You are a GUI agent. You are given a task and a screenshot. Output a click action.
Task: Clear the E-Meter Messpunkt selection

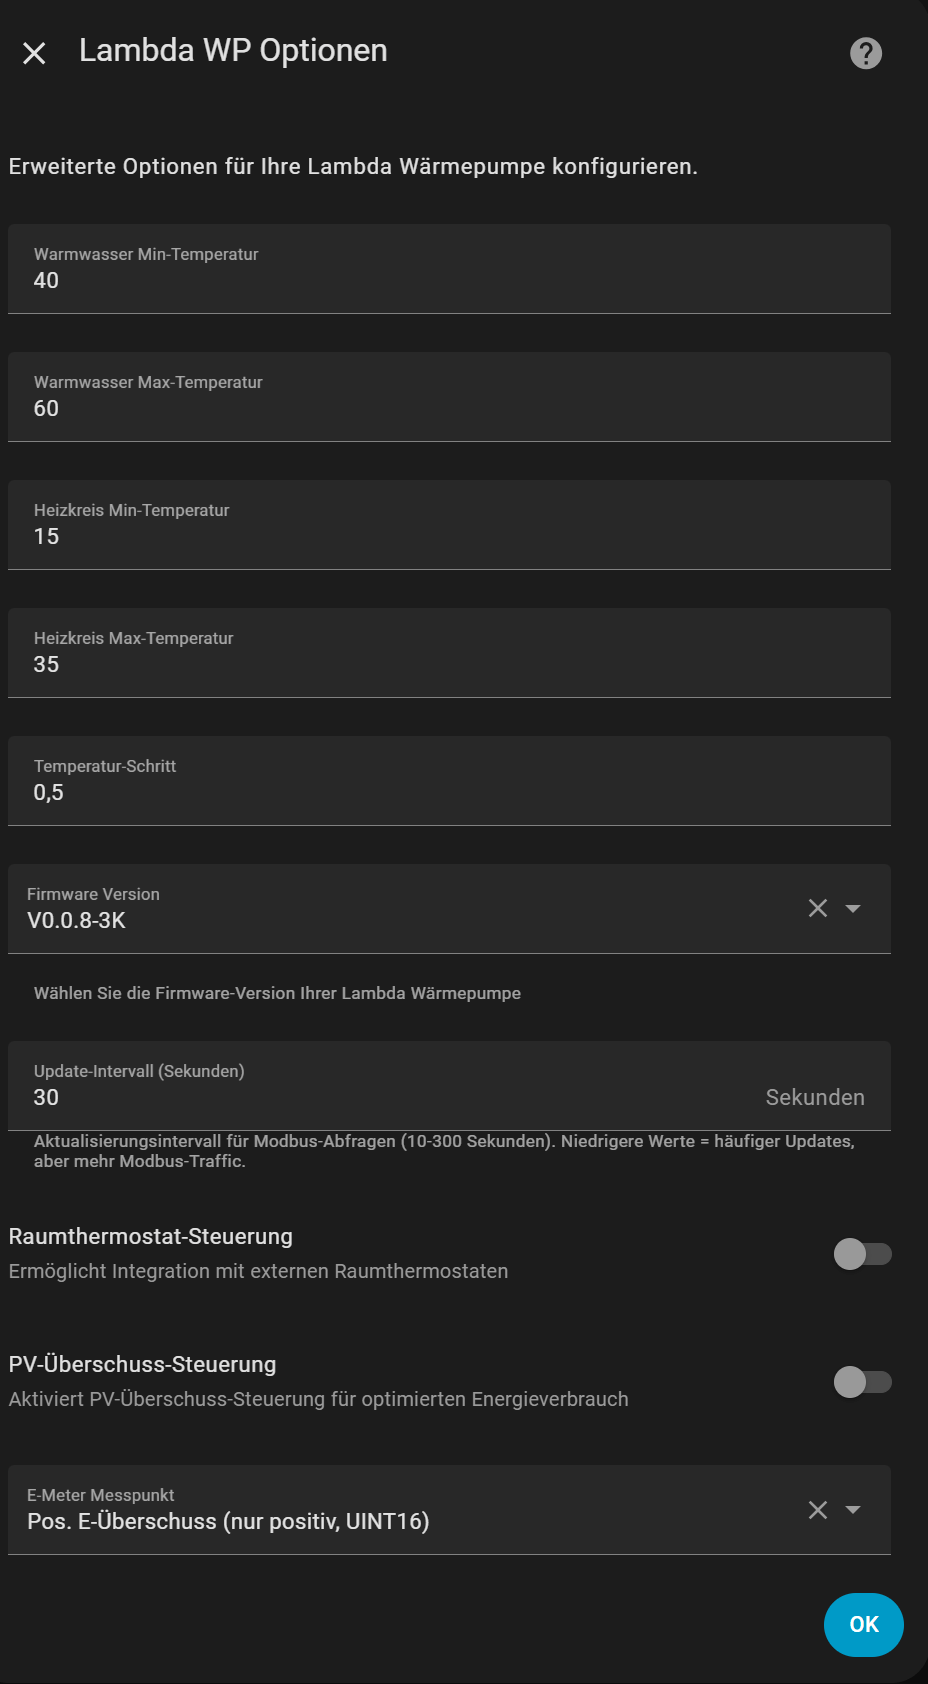(x=818, y=1510)
